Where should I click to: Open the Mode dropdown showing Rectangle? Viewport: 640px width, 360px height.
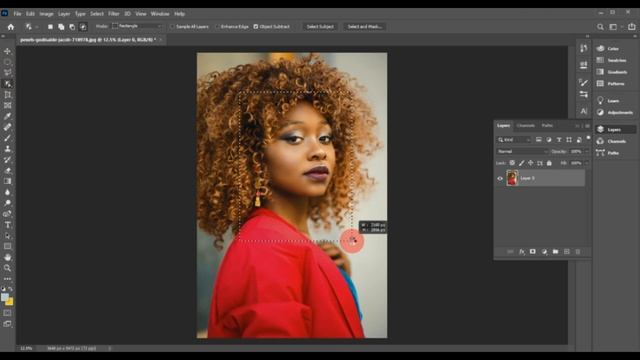[x=138, y=26]
